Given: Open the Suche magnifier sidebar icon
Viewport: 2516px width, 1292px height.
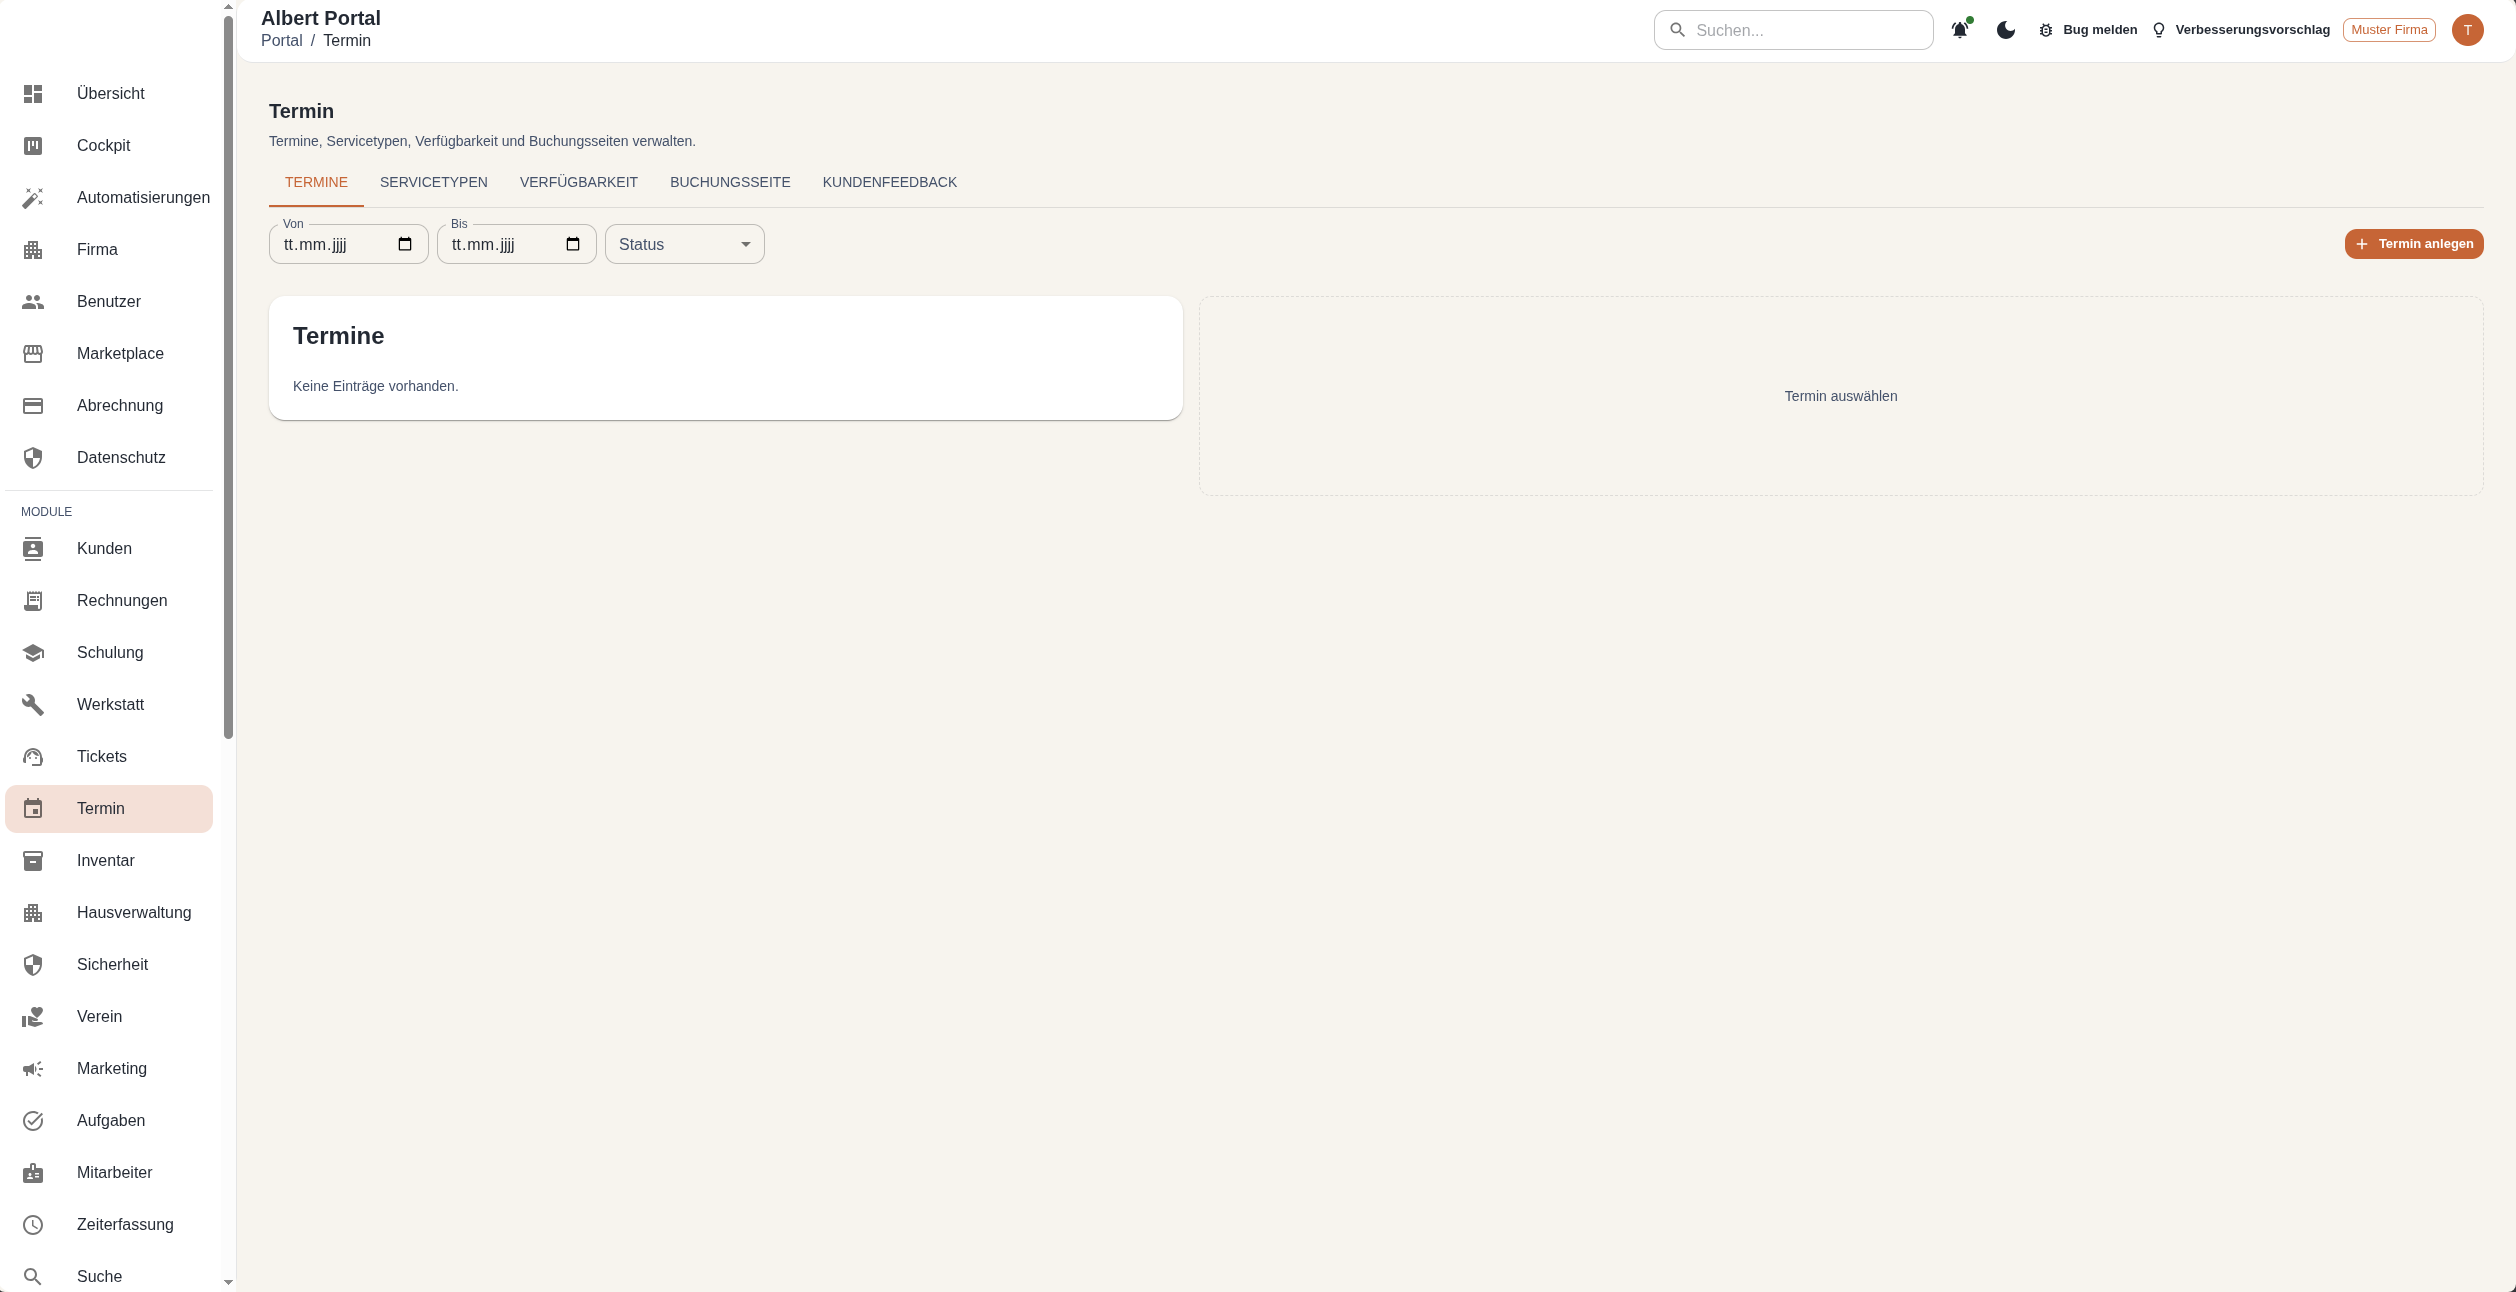Looking at the screenshot, I should pos(33,1277).
